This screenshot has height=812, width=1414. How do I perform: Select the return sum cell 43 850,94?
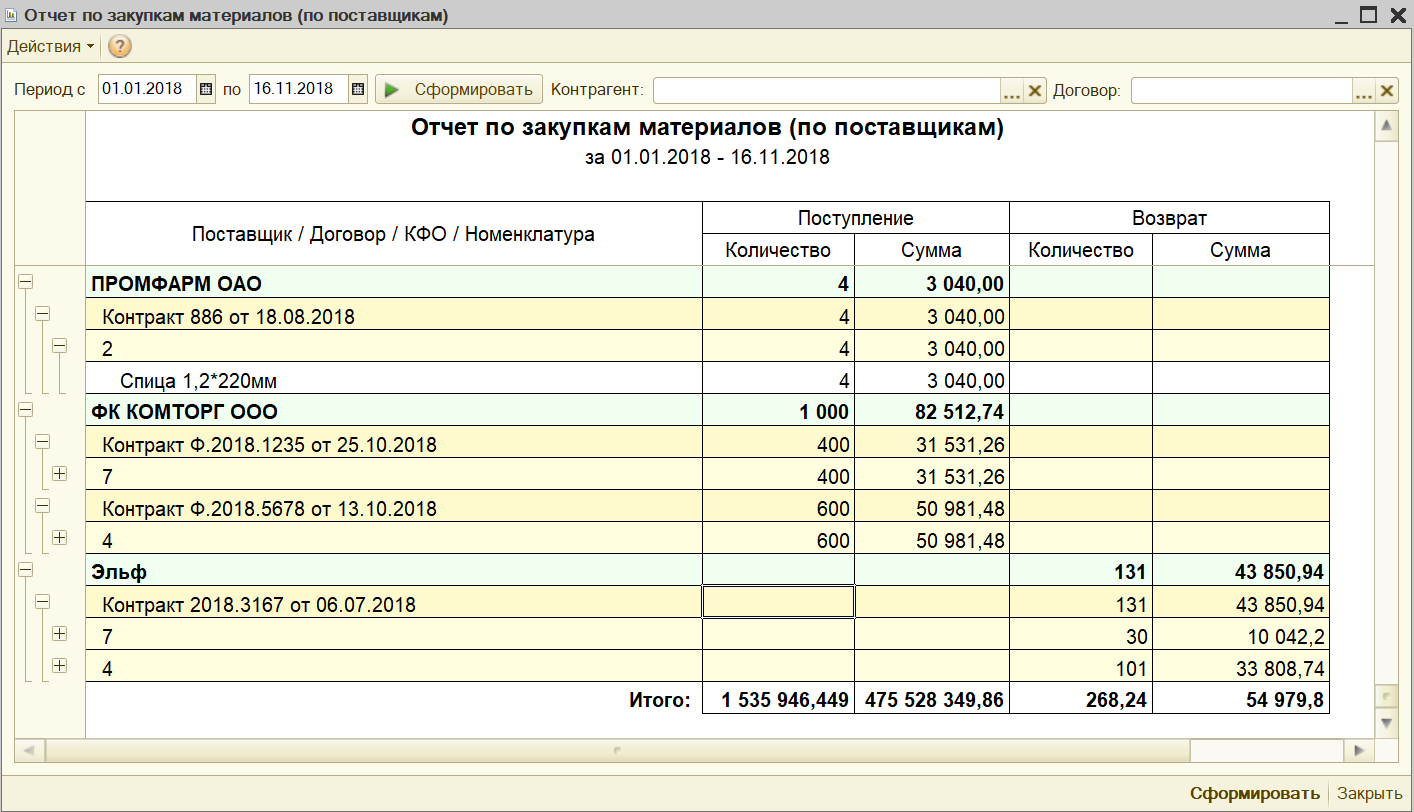(x=1241, y=572)
